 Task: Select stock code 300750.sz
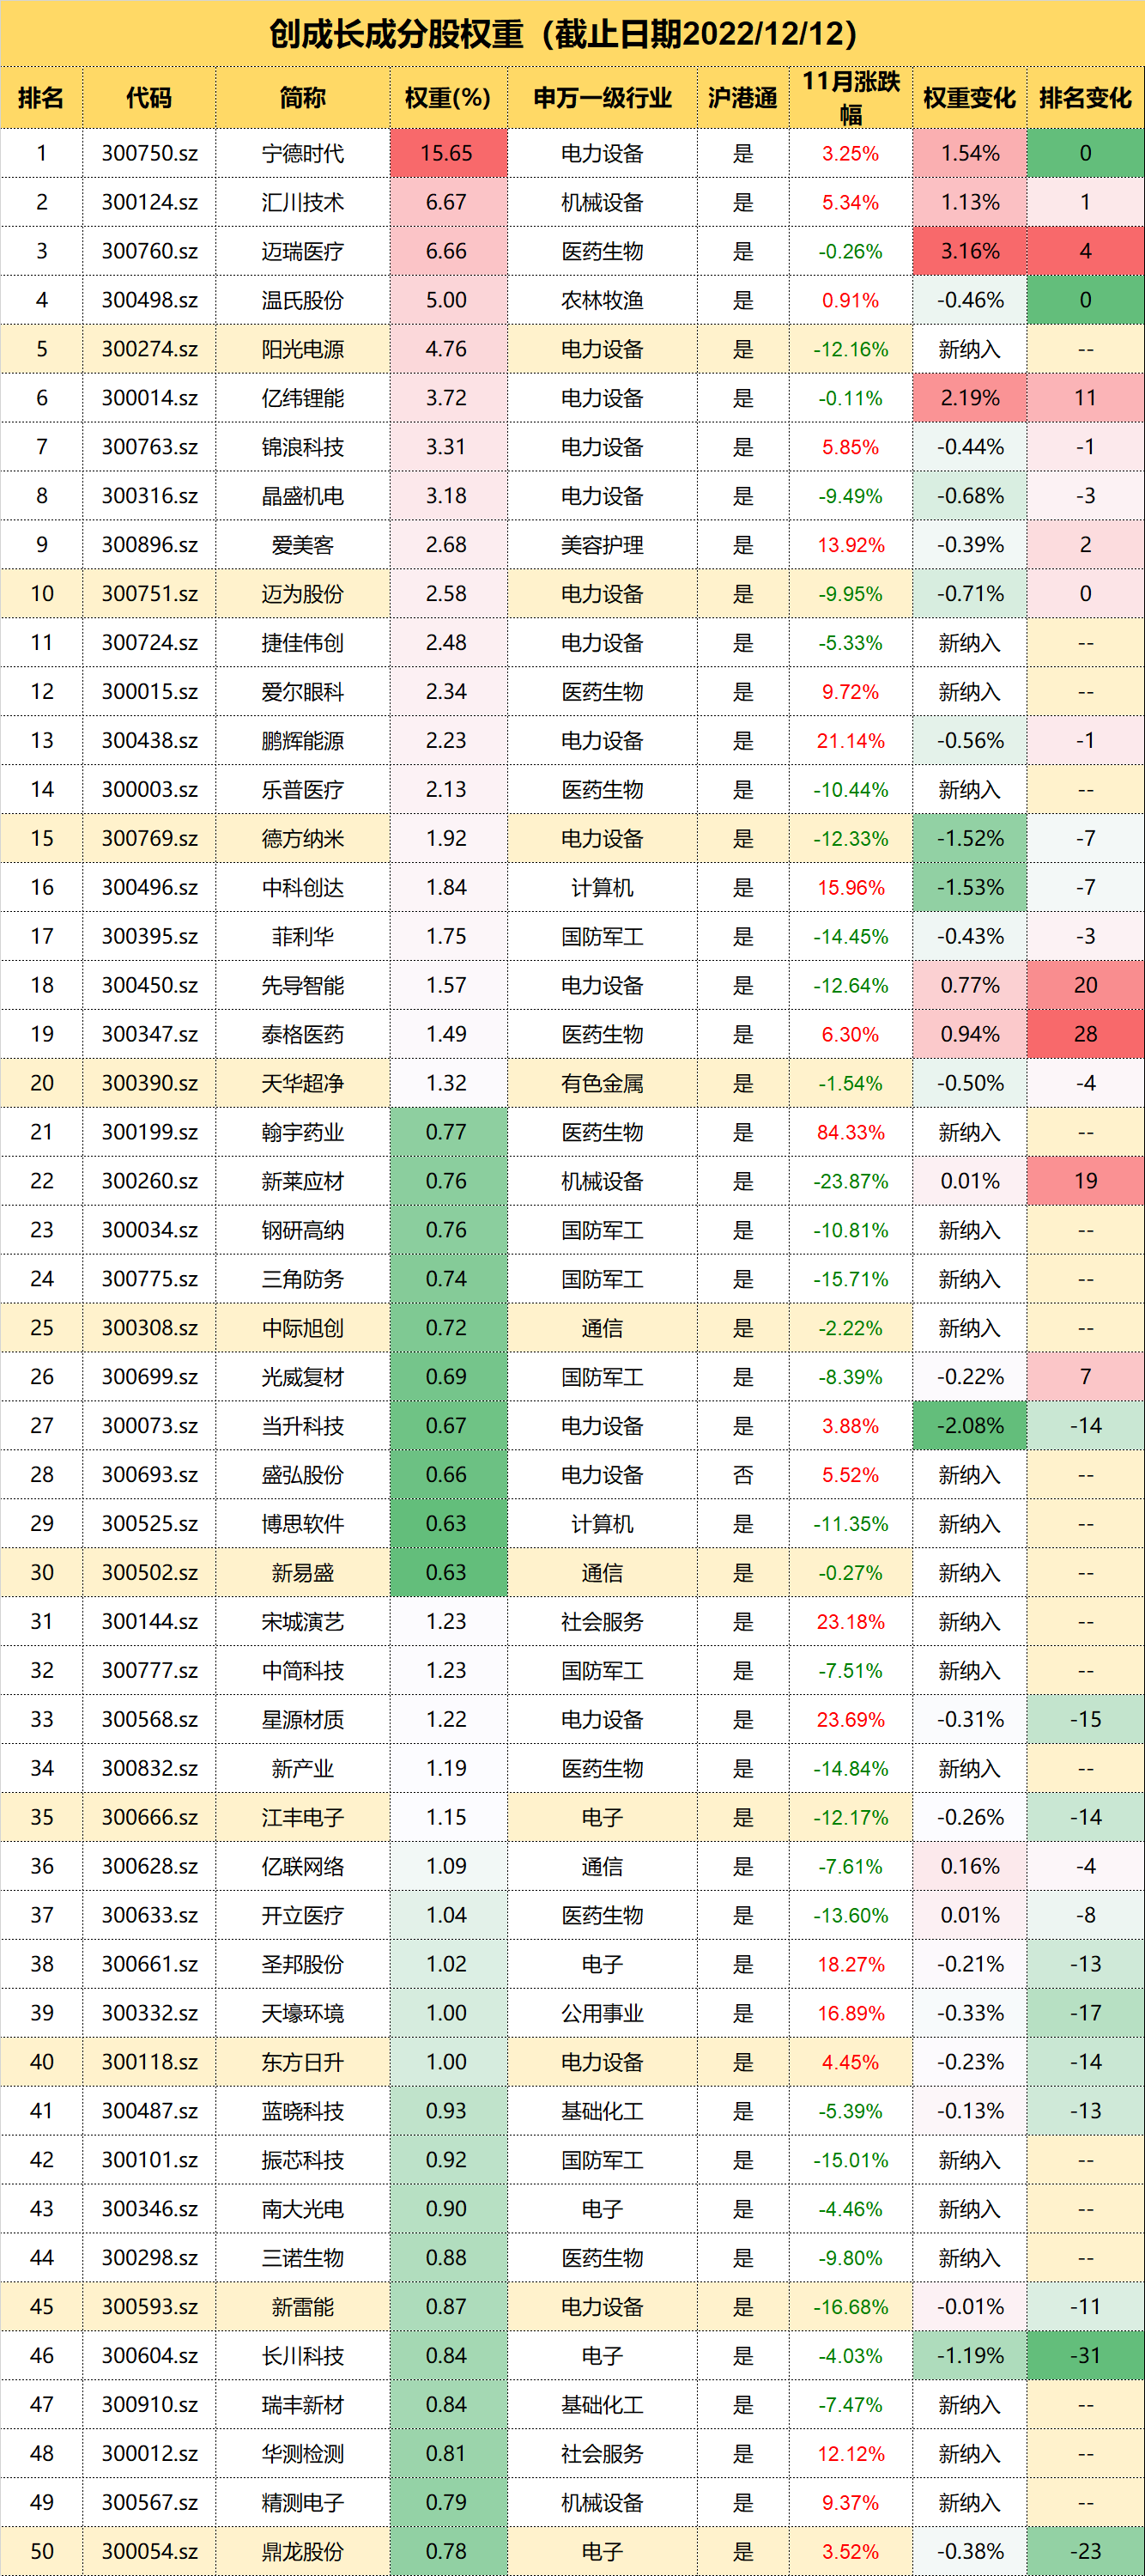point(149,153)
